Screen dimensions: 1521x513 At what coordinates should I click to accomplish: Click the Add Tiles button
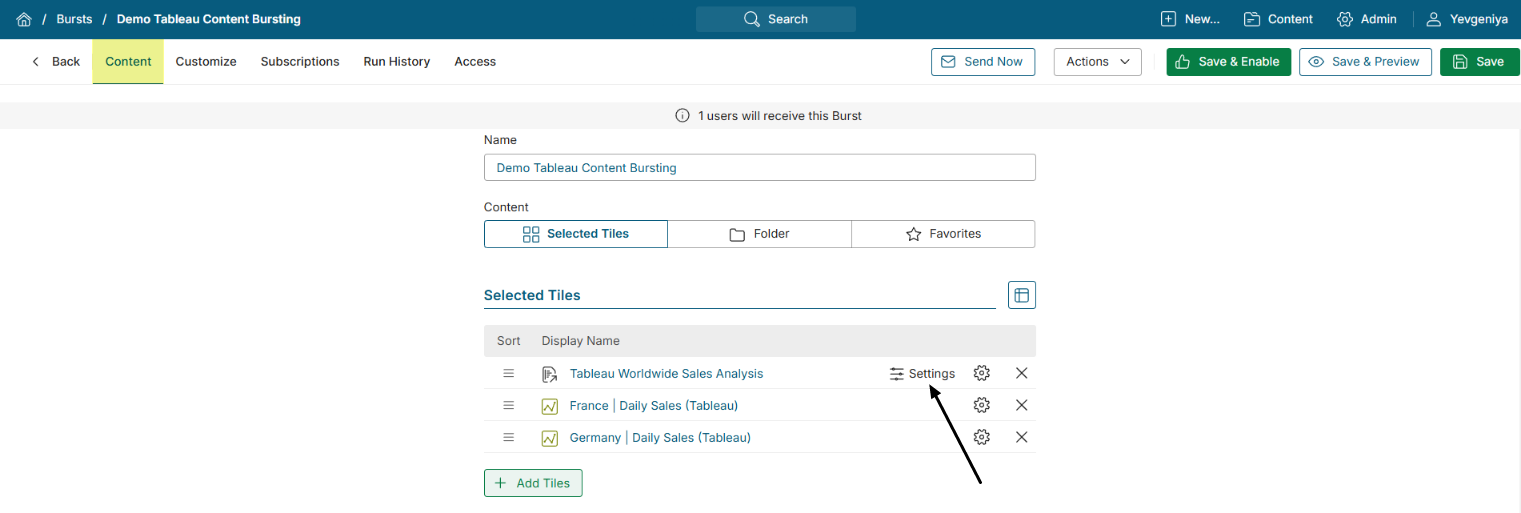(x=533, y=483)
